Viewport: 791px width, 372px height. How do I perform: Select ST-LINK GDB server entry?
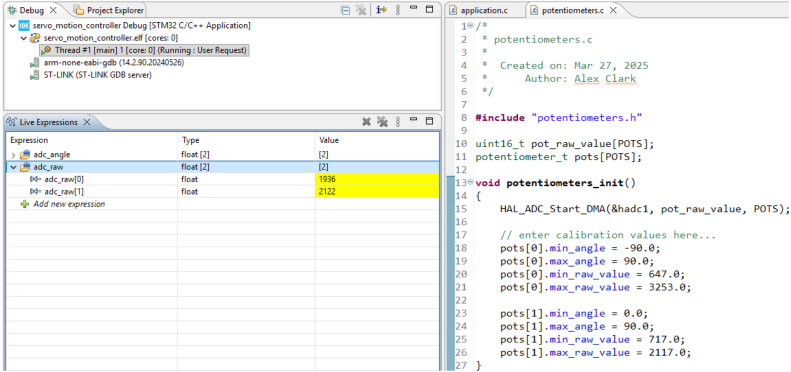coord(98,75)
